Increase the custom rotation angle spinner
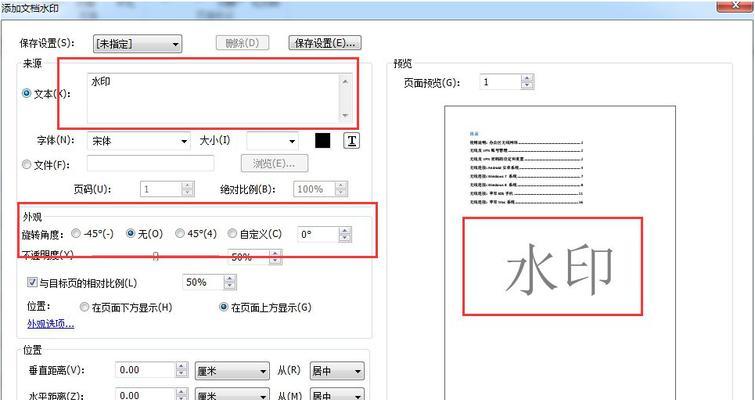 coord(345,231)
